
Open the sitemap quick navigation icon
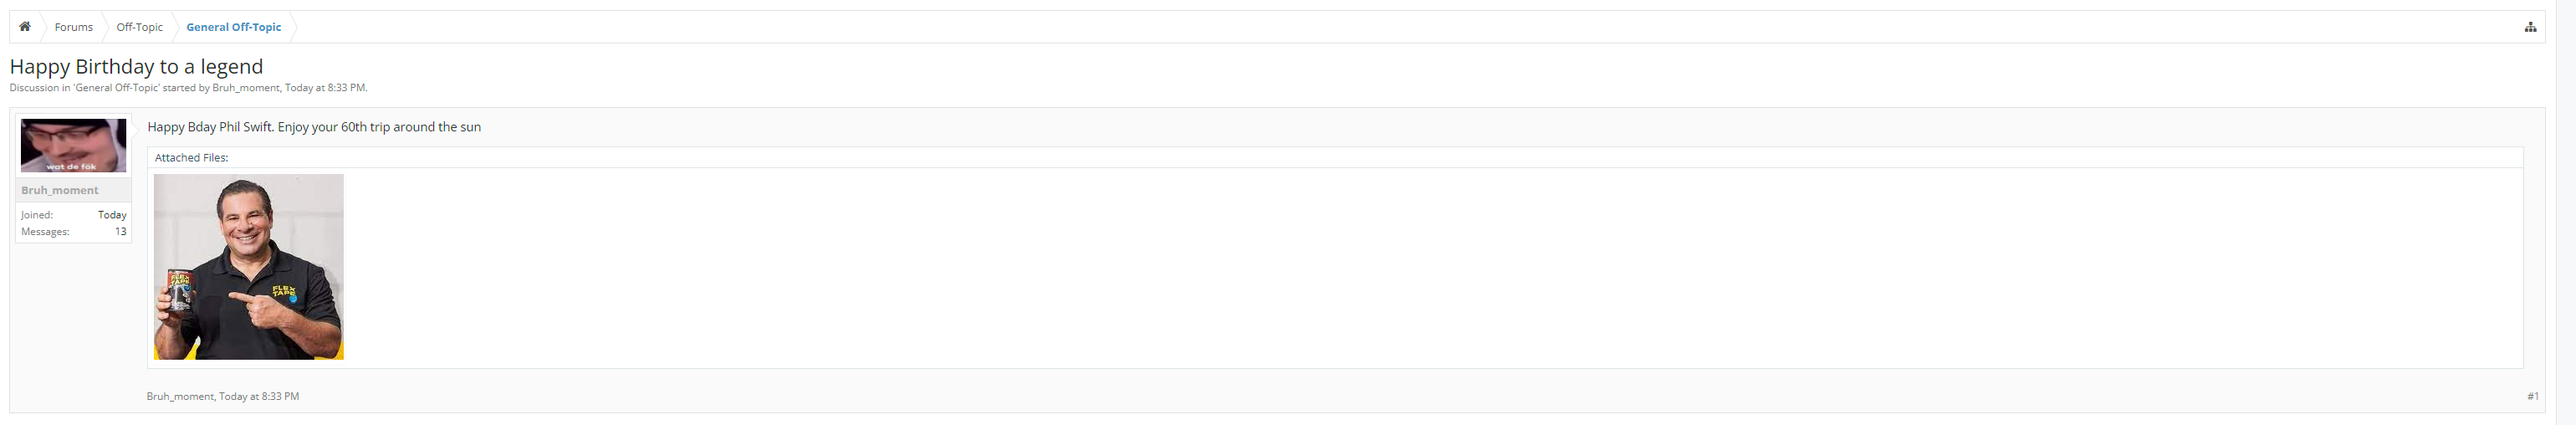[2530, 27]
